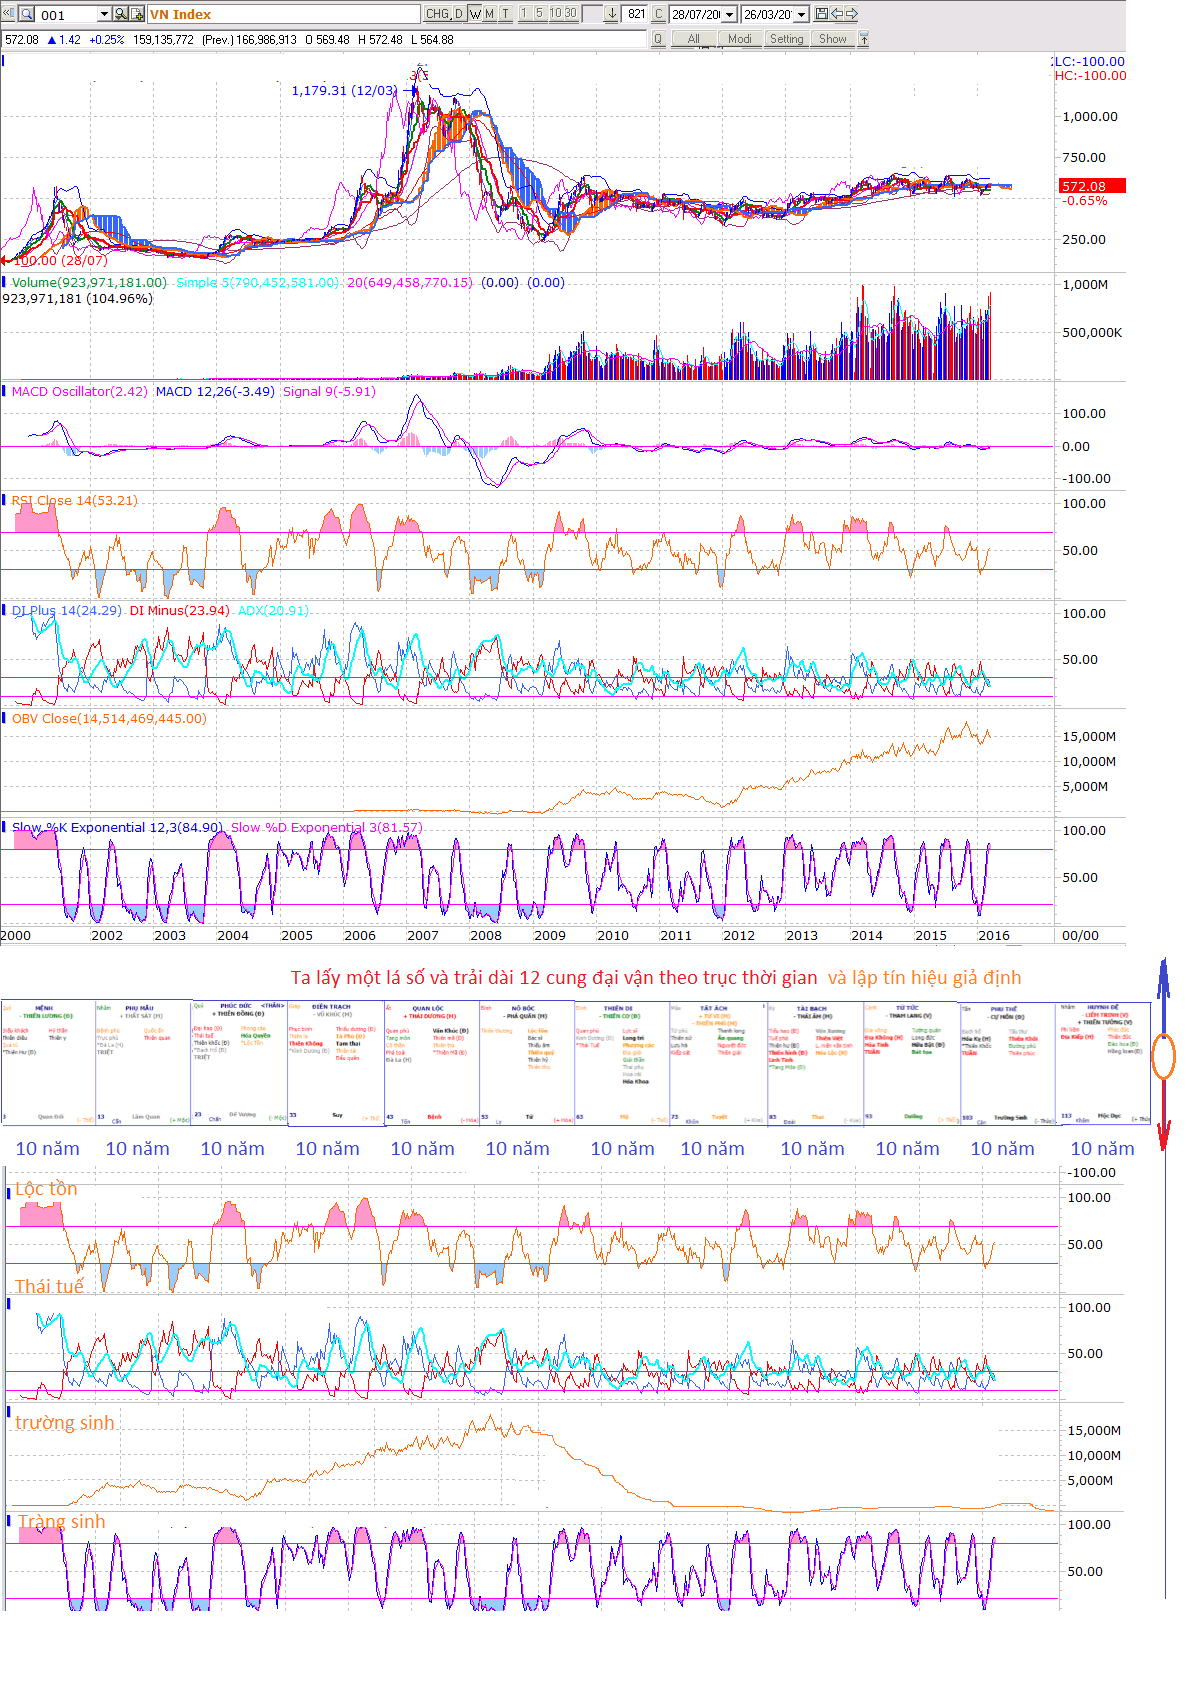Select the 1-minute interval toggle
The image size is (1192, 1682).
tap(524, 13)
